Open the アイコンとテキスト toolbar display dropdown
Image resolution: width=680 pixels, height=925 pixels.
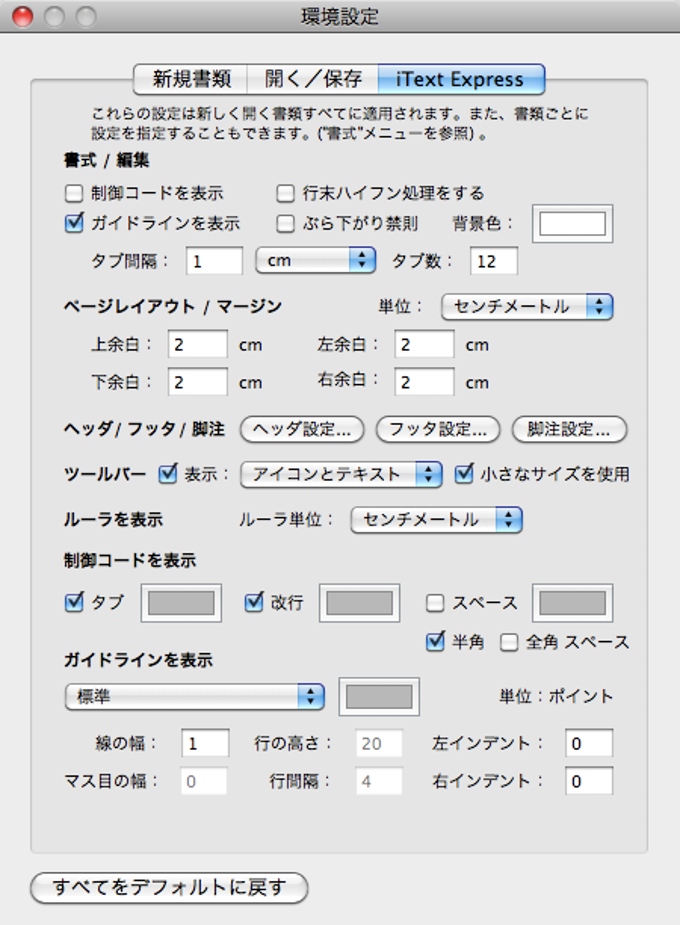coord(341,474)
